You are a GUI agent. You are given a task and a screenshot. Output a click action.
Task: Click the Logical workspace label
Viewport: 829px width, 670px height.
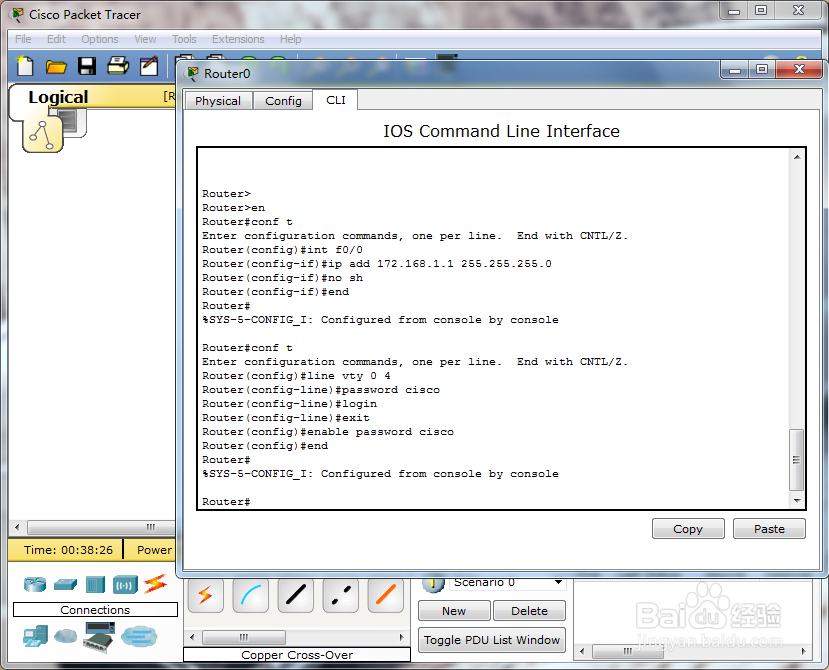point(58,97)
